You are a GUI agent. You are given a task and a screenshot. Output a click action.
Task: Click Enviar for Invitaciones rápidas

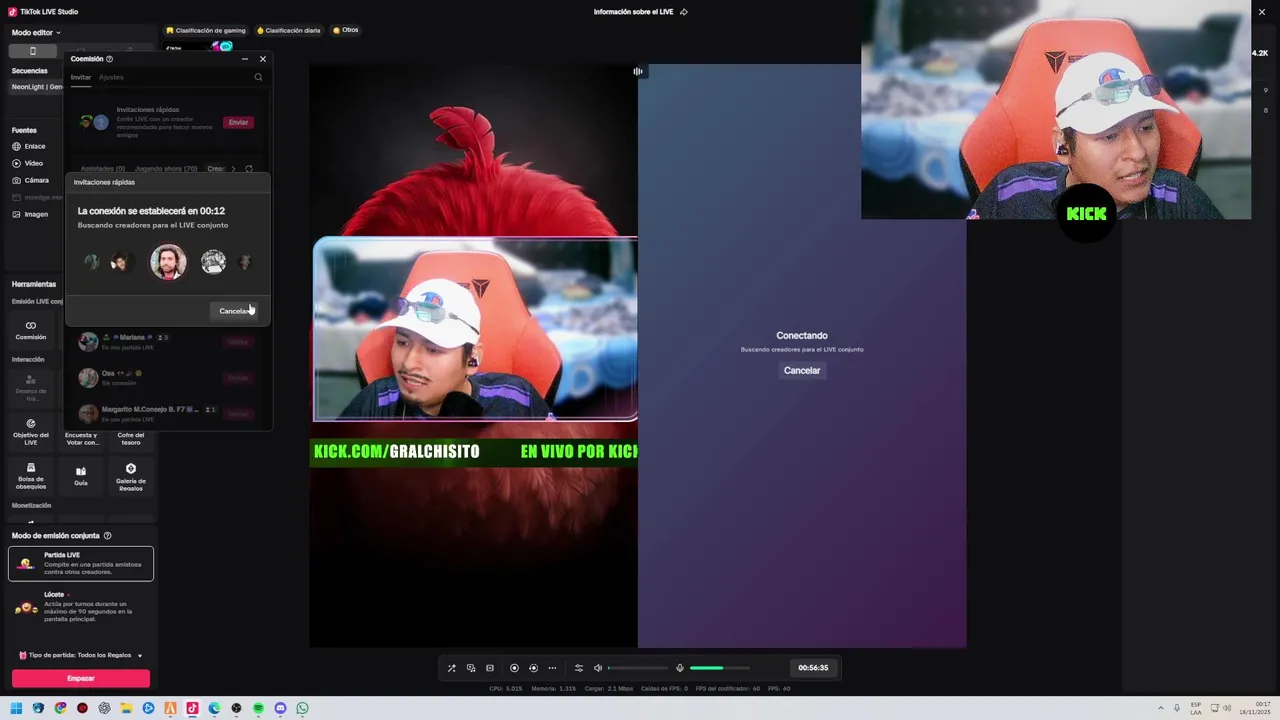point(238,122)
